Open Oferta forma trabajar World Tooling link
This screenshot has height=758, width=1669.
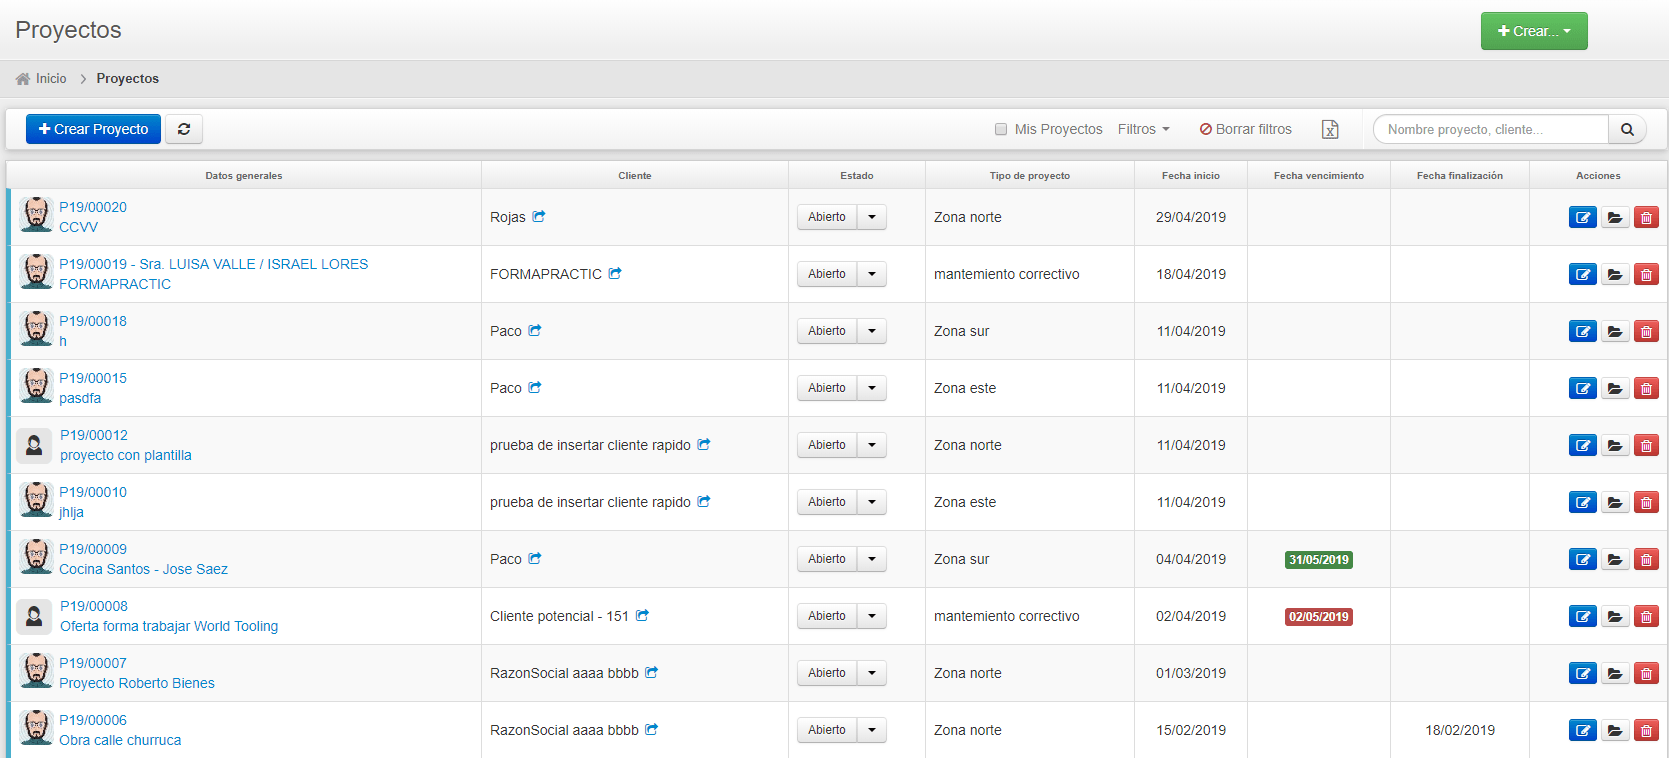click(169, 626)
